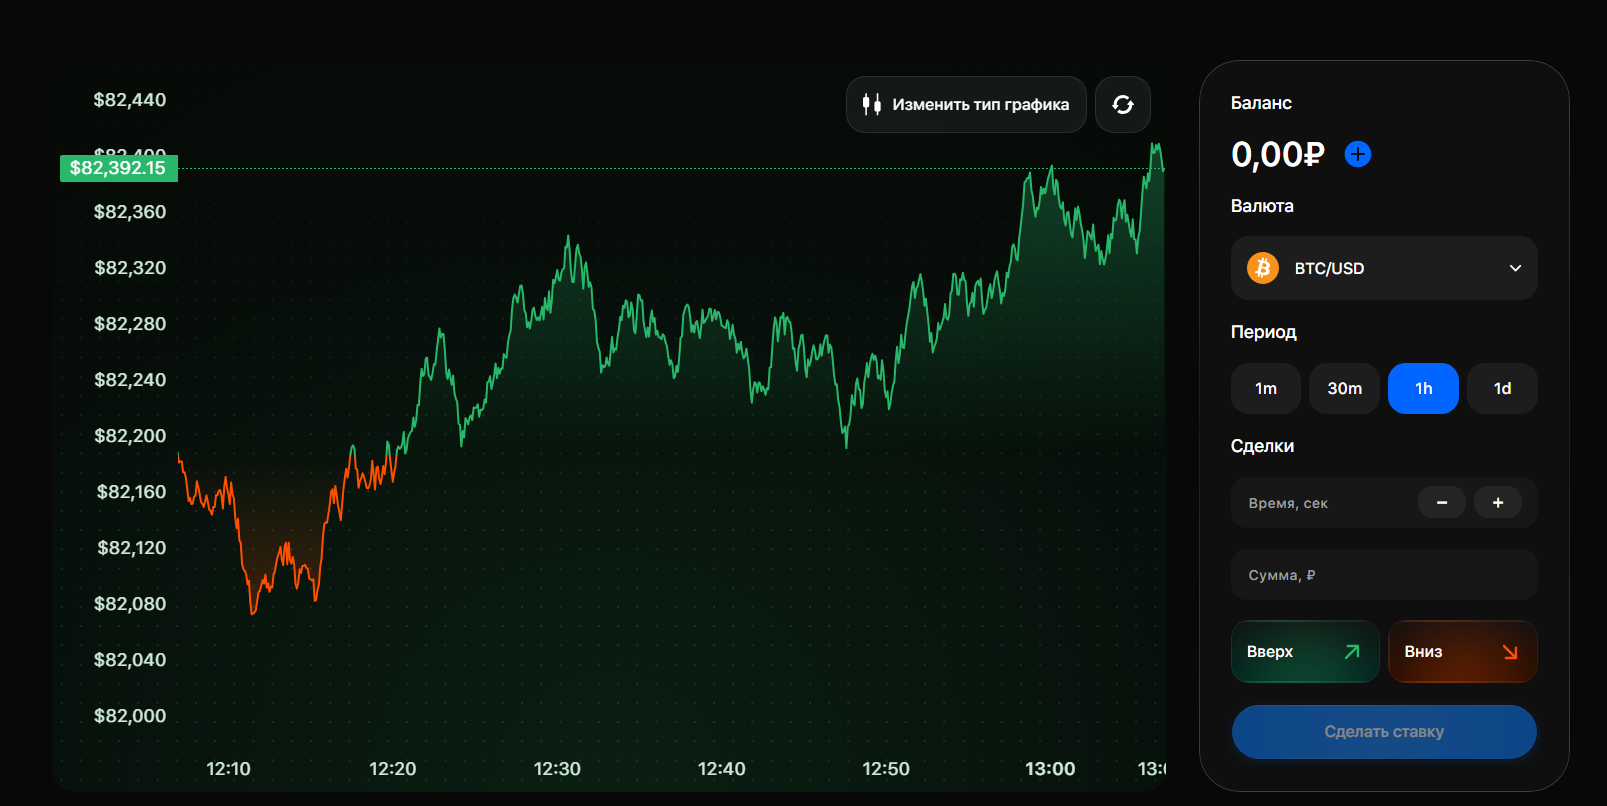The image size is (1607, 806).
Task: Click the $82,200 price axis label
Action: click(x=130, y=436)
